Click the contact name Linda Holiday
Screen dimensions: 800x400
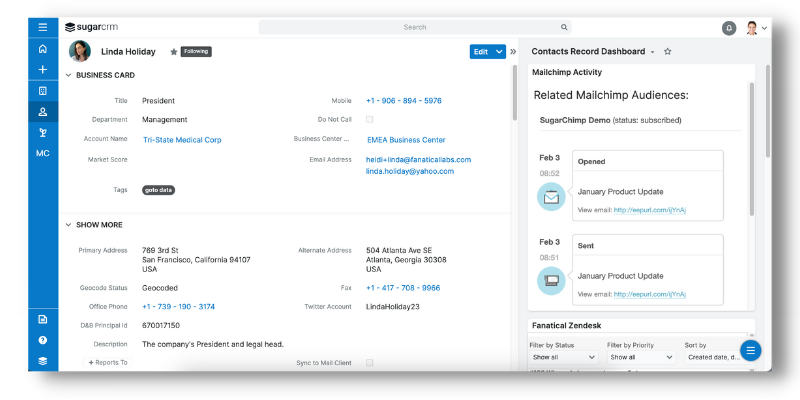(x=128, y=52)
